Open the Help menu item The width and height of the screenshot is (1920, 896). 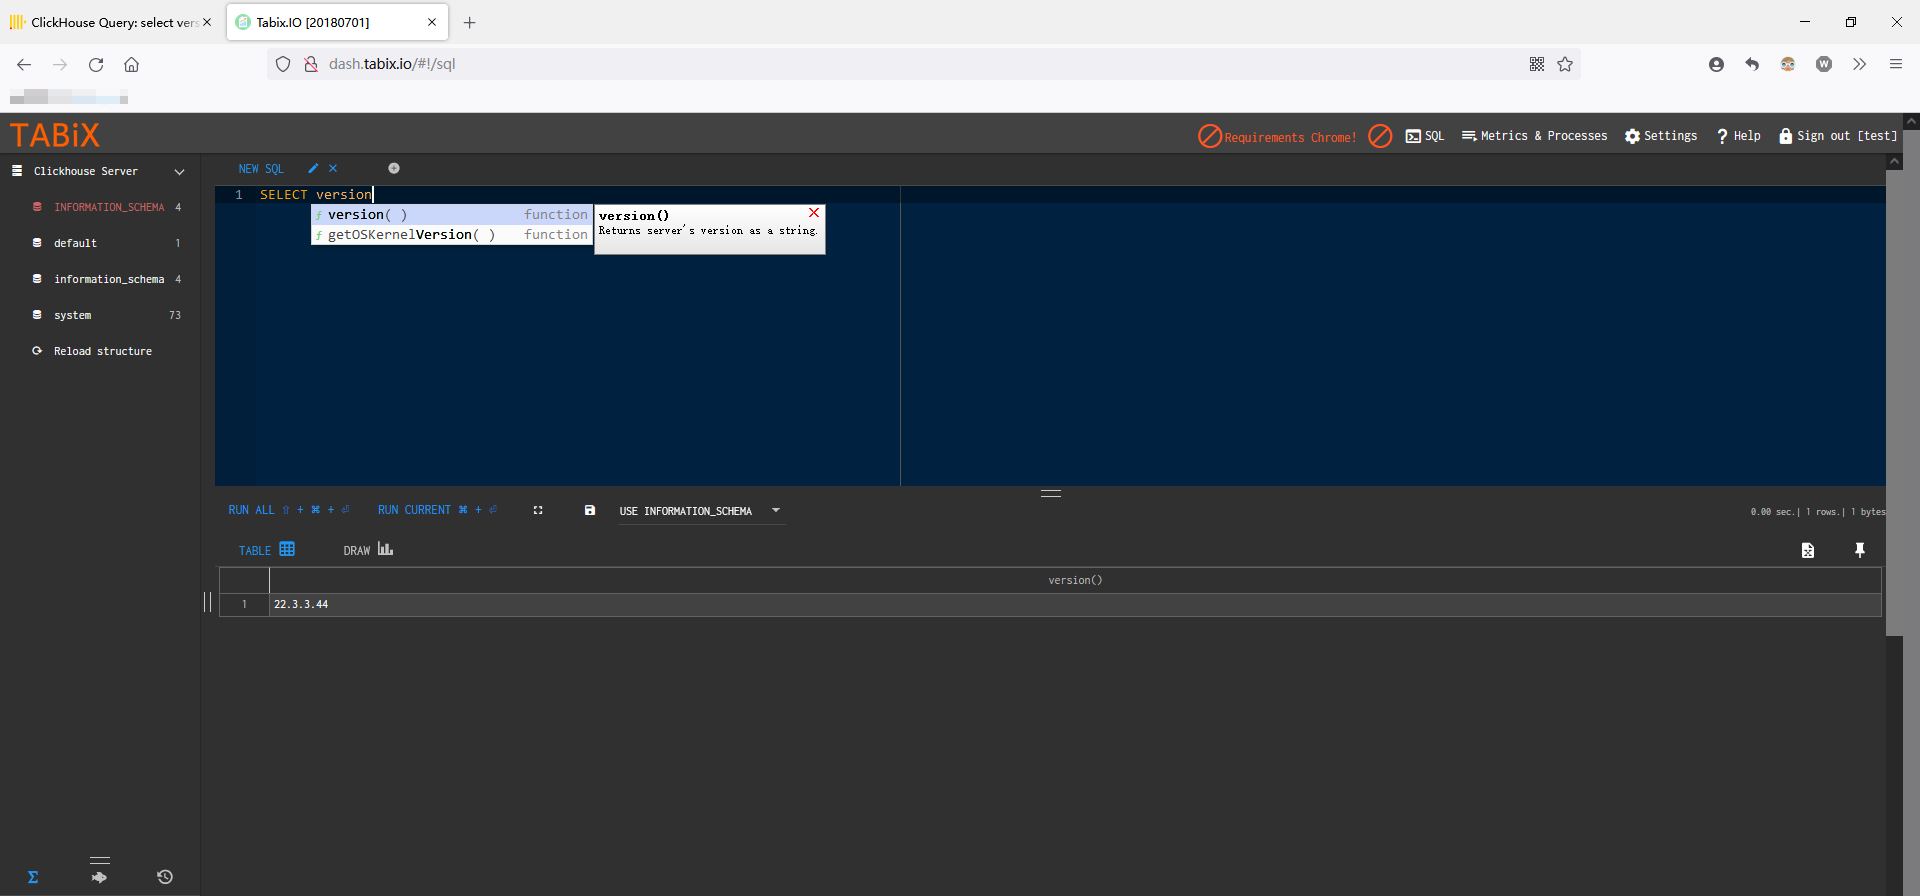pyautogui.click(x=1738, y=136)
